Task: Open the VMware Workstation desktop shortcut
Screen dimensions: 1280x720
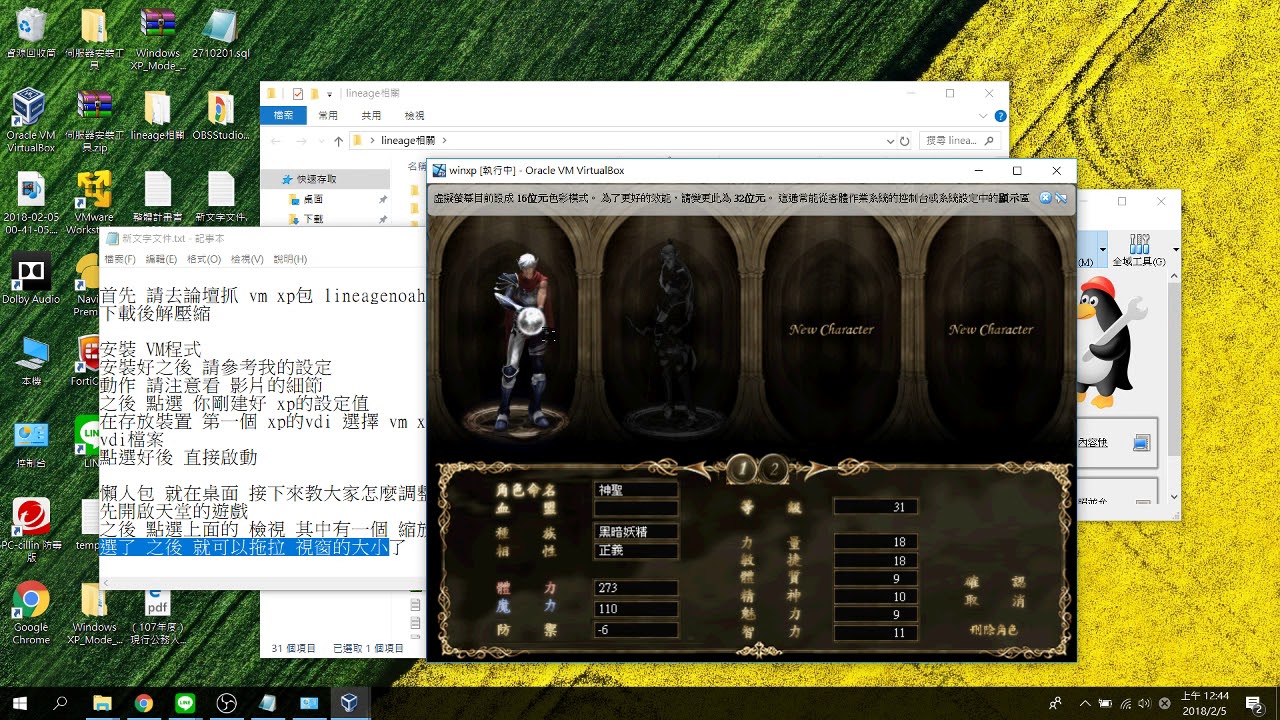Action: coord(94,202)
